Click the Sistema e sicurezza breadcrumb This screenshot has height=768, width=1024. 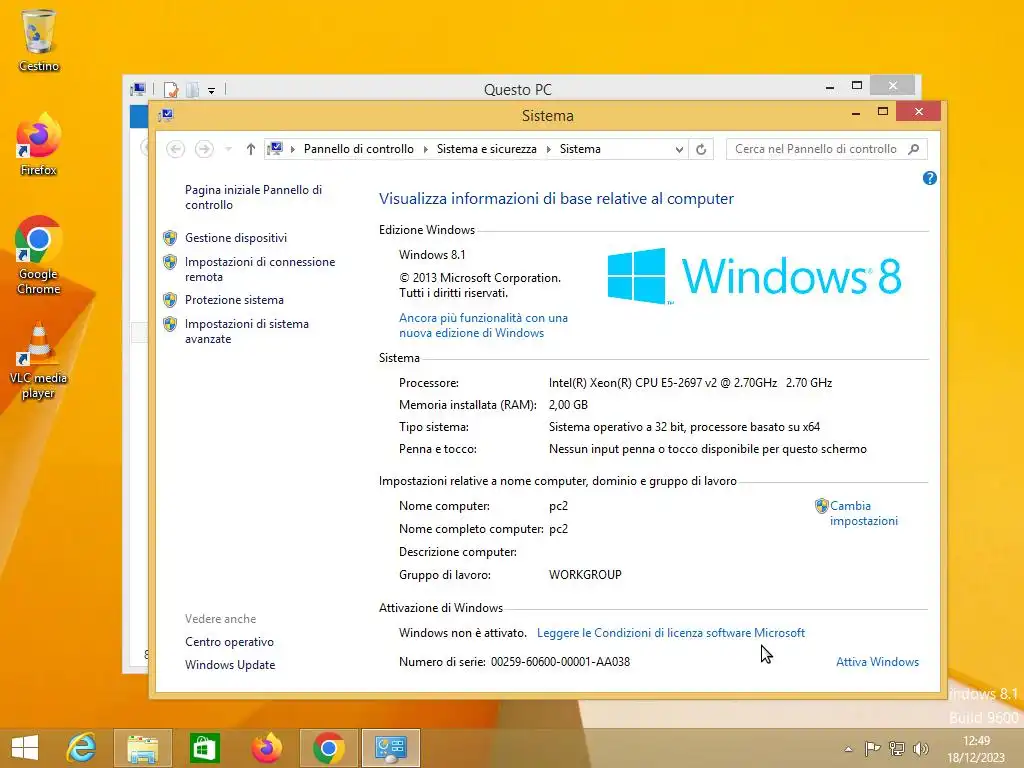coord(487,149)
